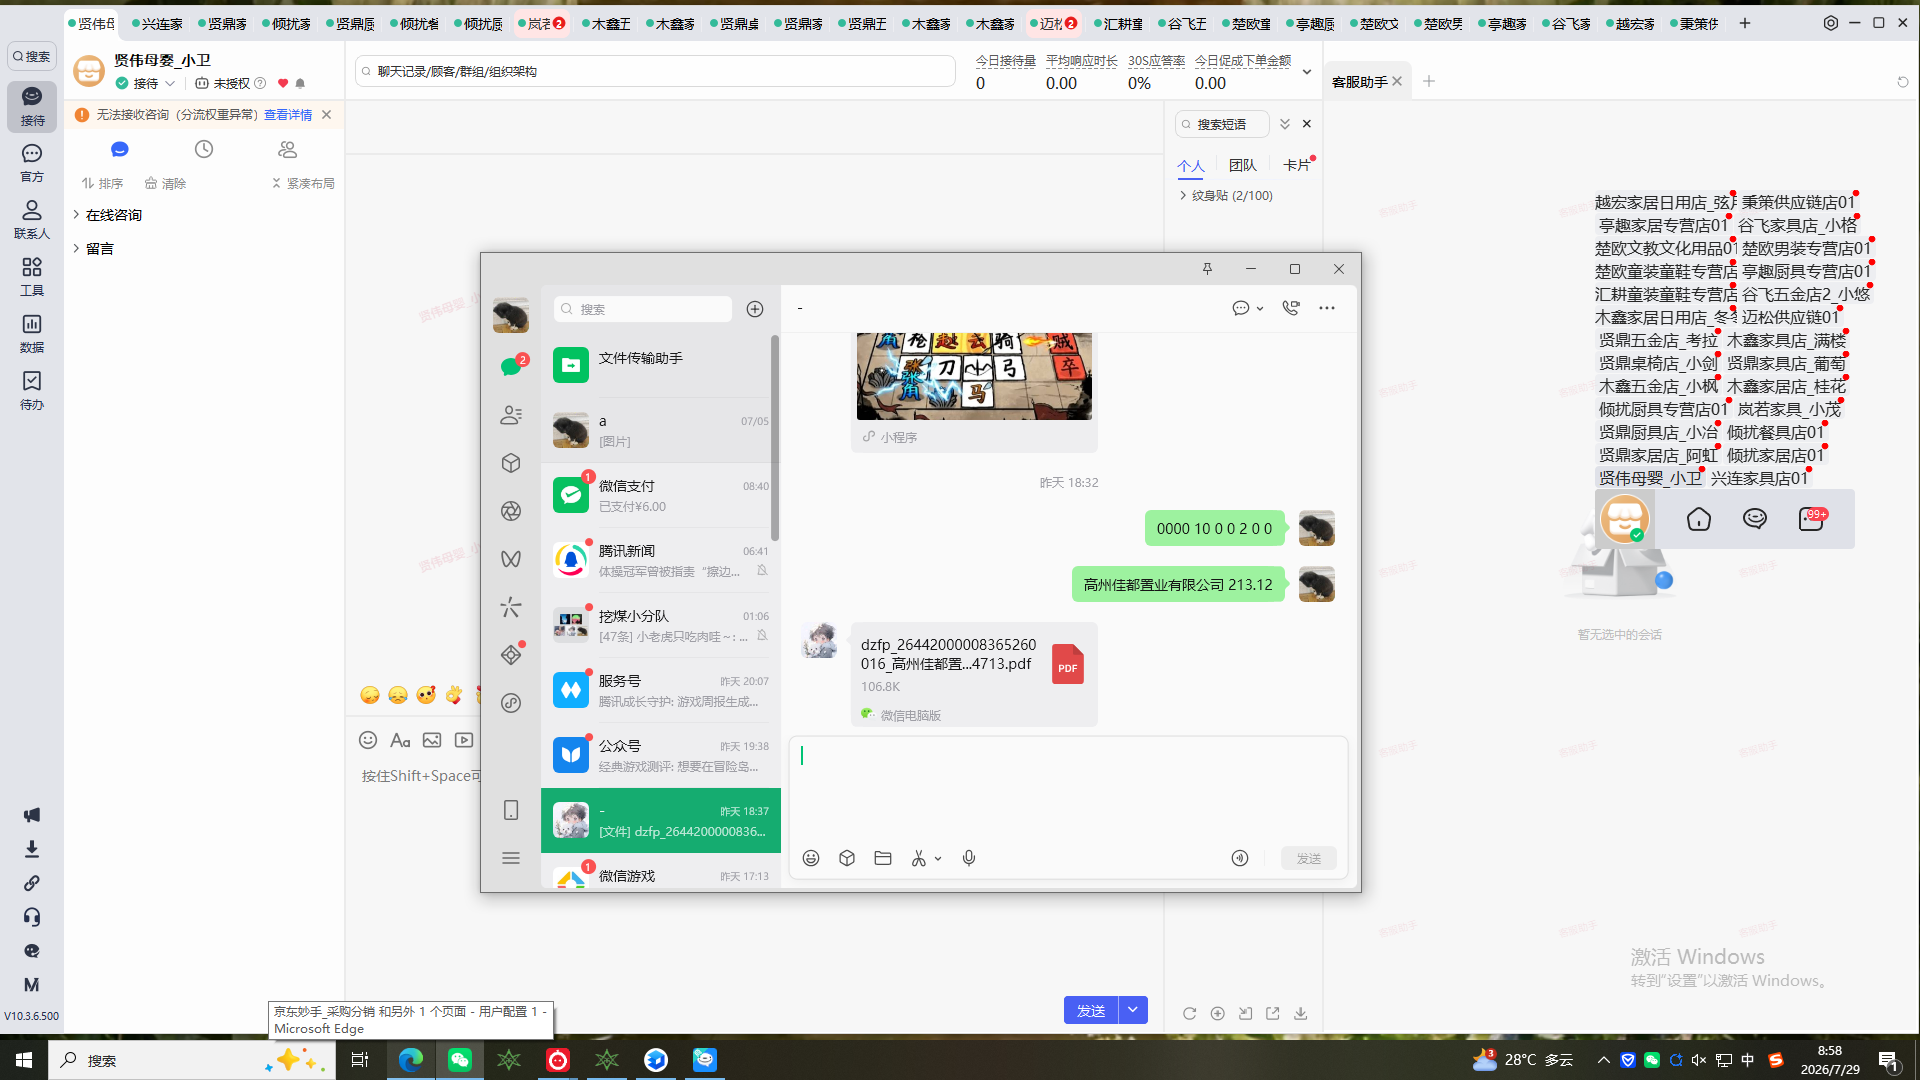Click the megaphone announcement icon in sidebar

point(32,815)
